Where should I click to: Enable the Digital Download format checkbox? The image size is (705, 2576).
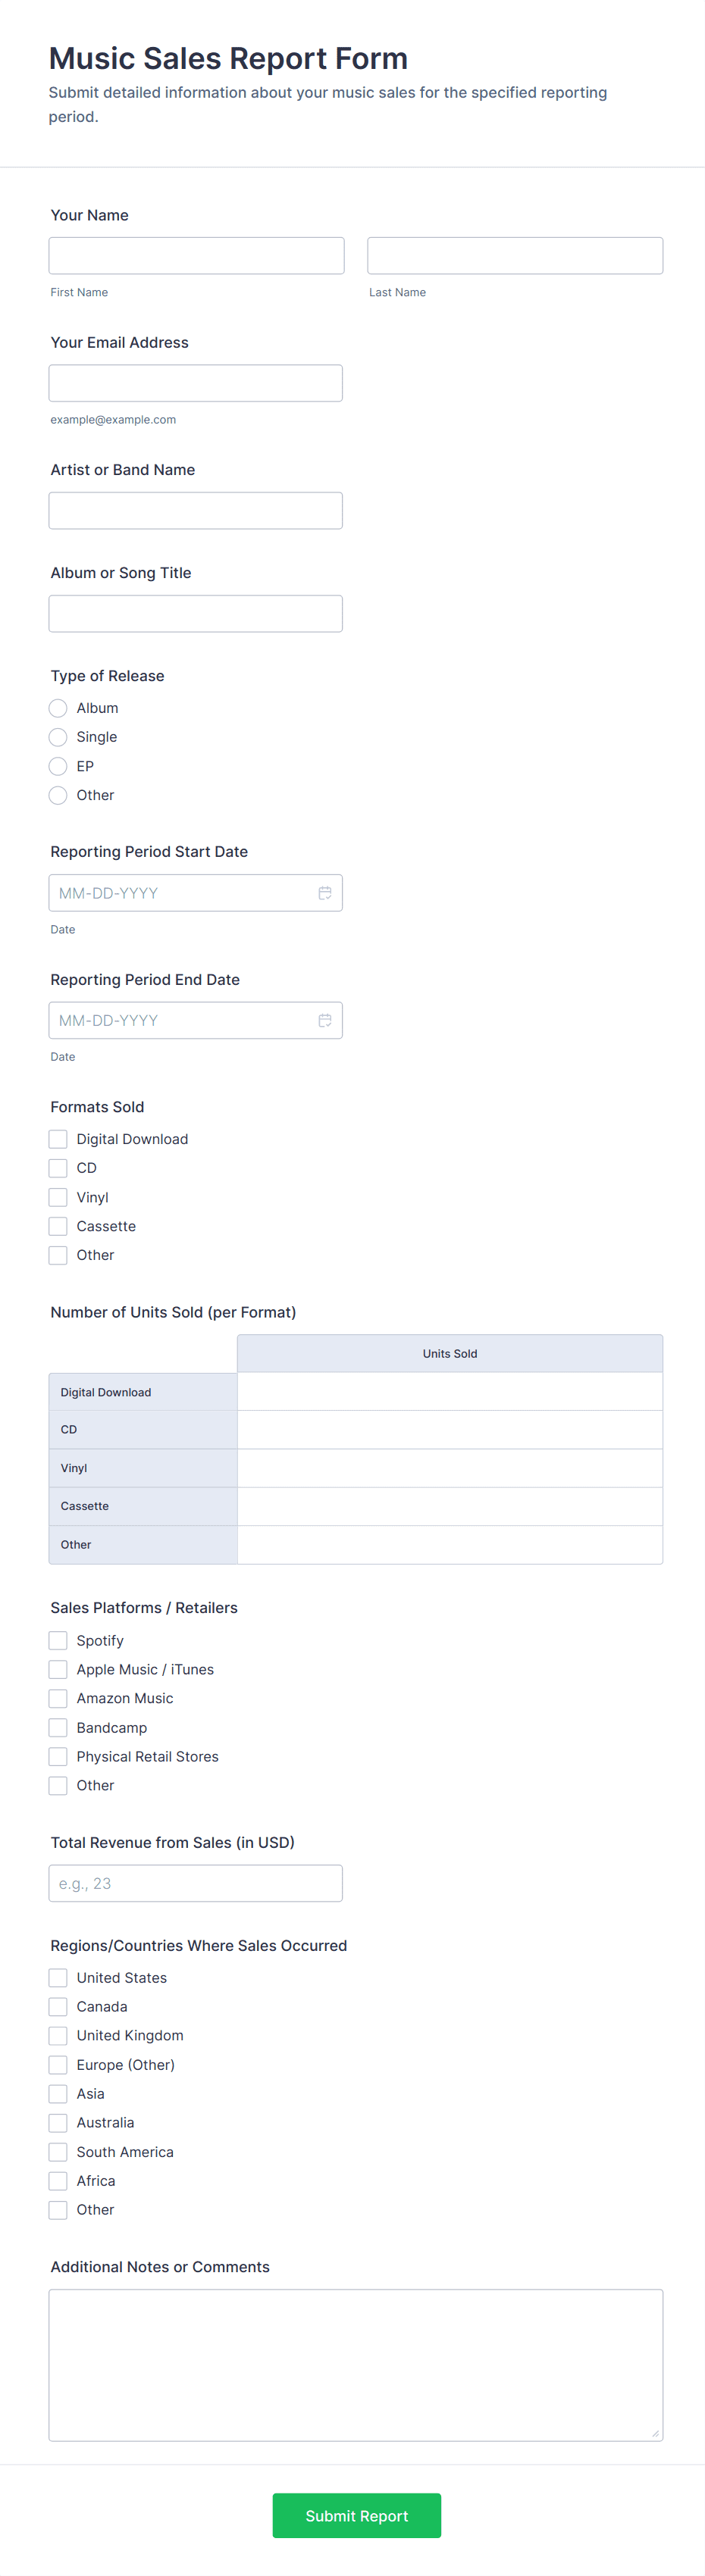[58, 1139]
